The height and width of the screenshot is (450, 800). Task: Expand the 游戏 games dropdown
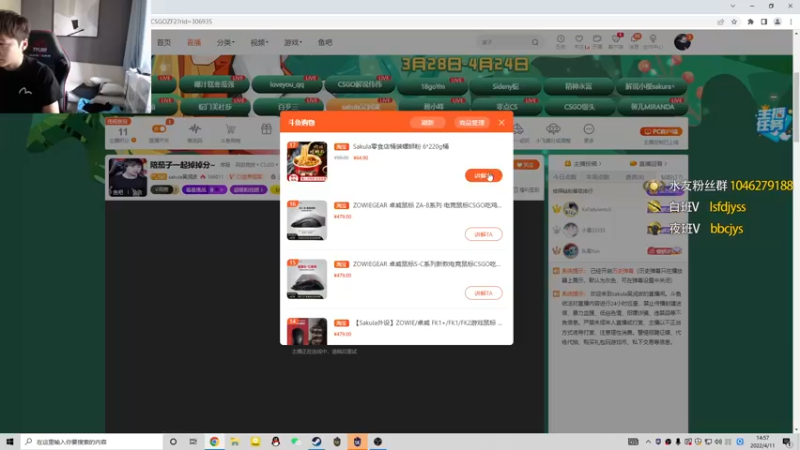tap(293, 42)
